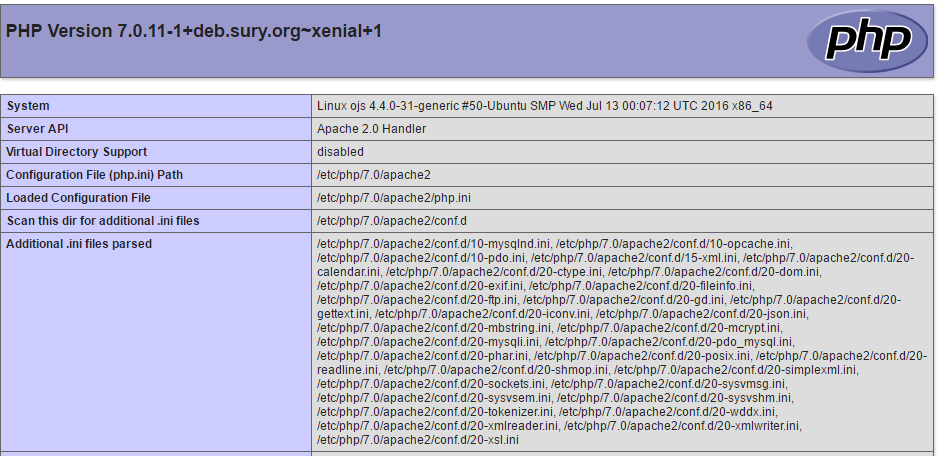Click 'Additional .ini files parsed' label
940x456 pixels.
click(x=79, y=244)
